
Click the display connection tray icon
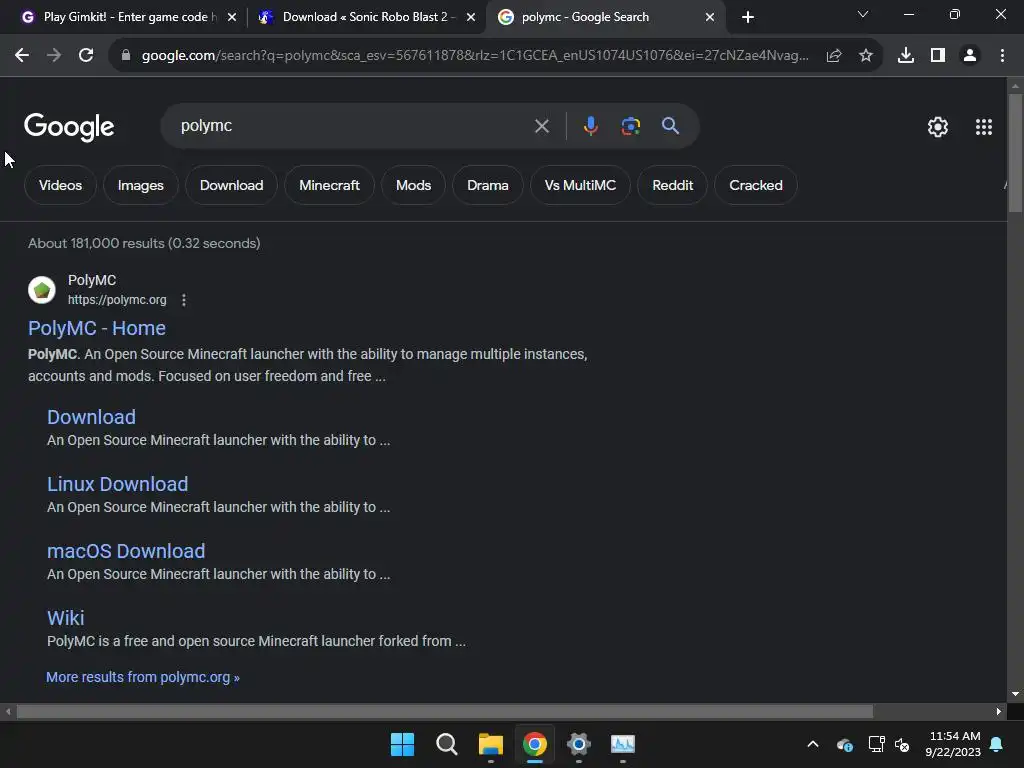pyautogui.click(x=876, y=744)
